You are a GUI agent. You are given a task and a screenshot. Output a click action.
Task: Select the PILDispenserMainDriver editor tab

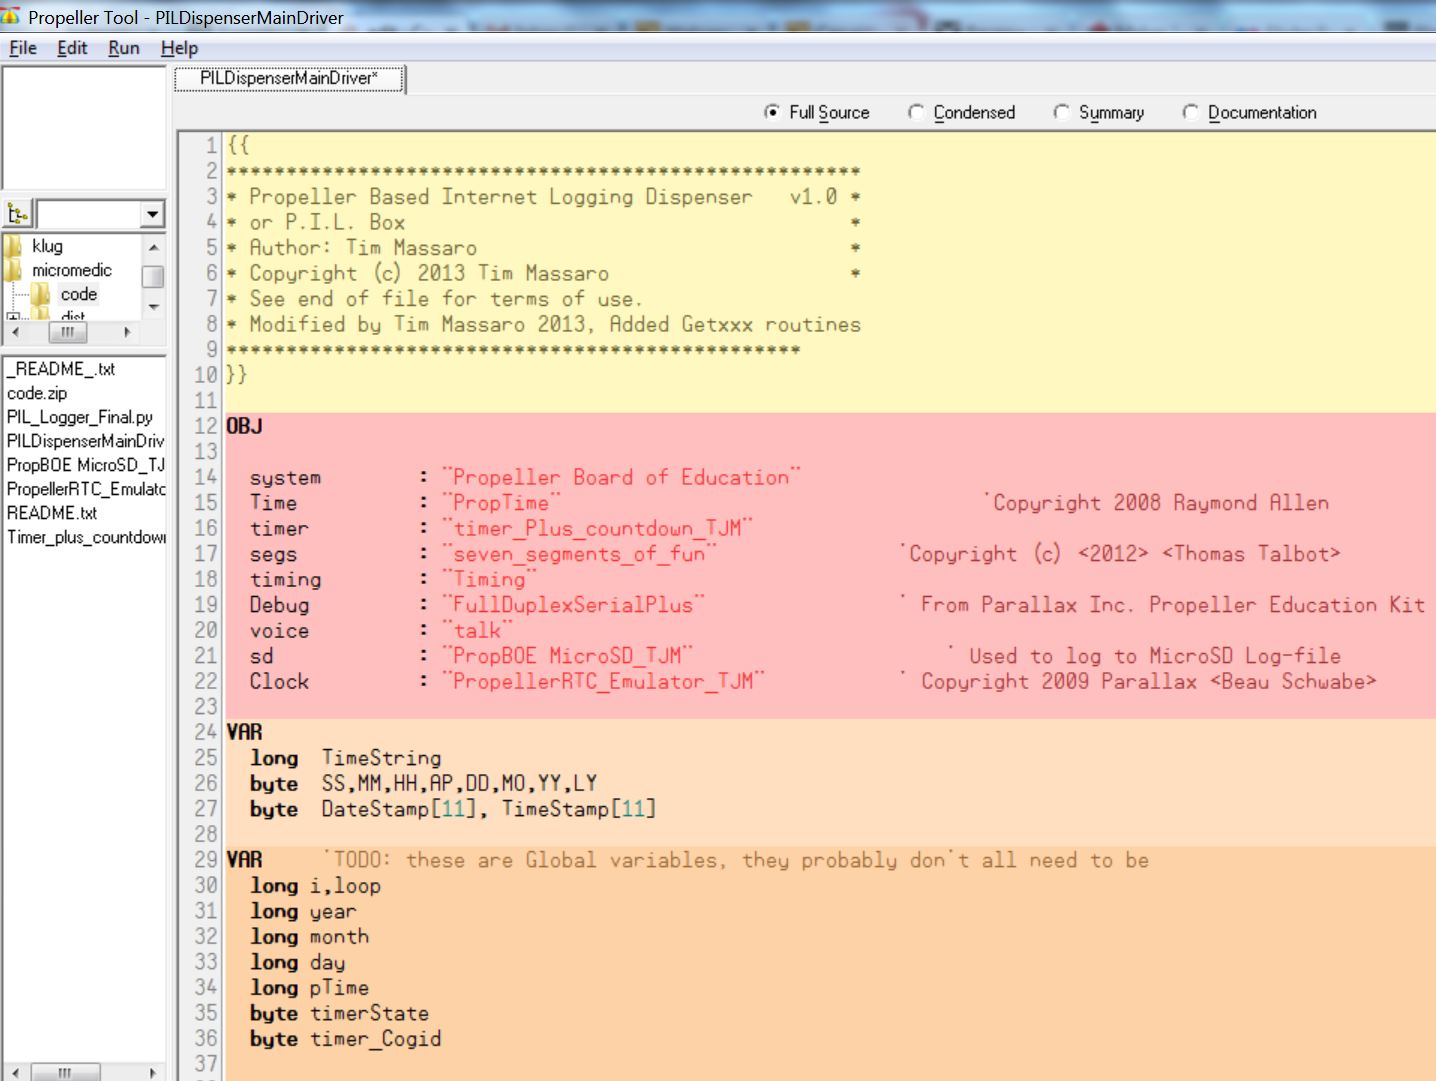click(290, 78)
